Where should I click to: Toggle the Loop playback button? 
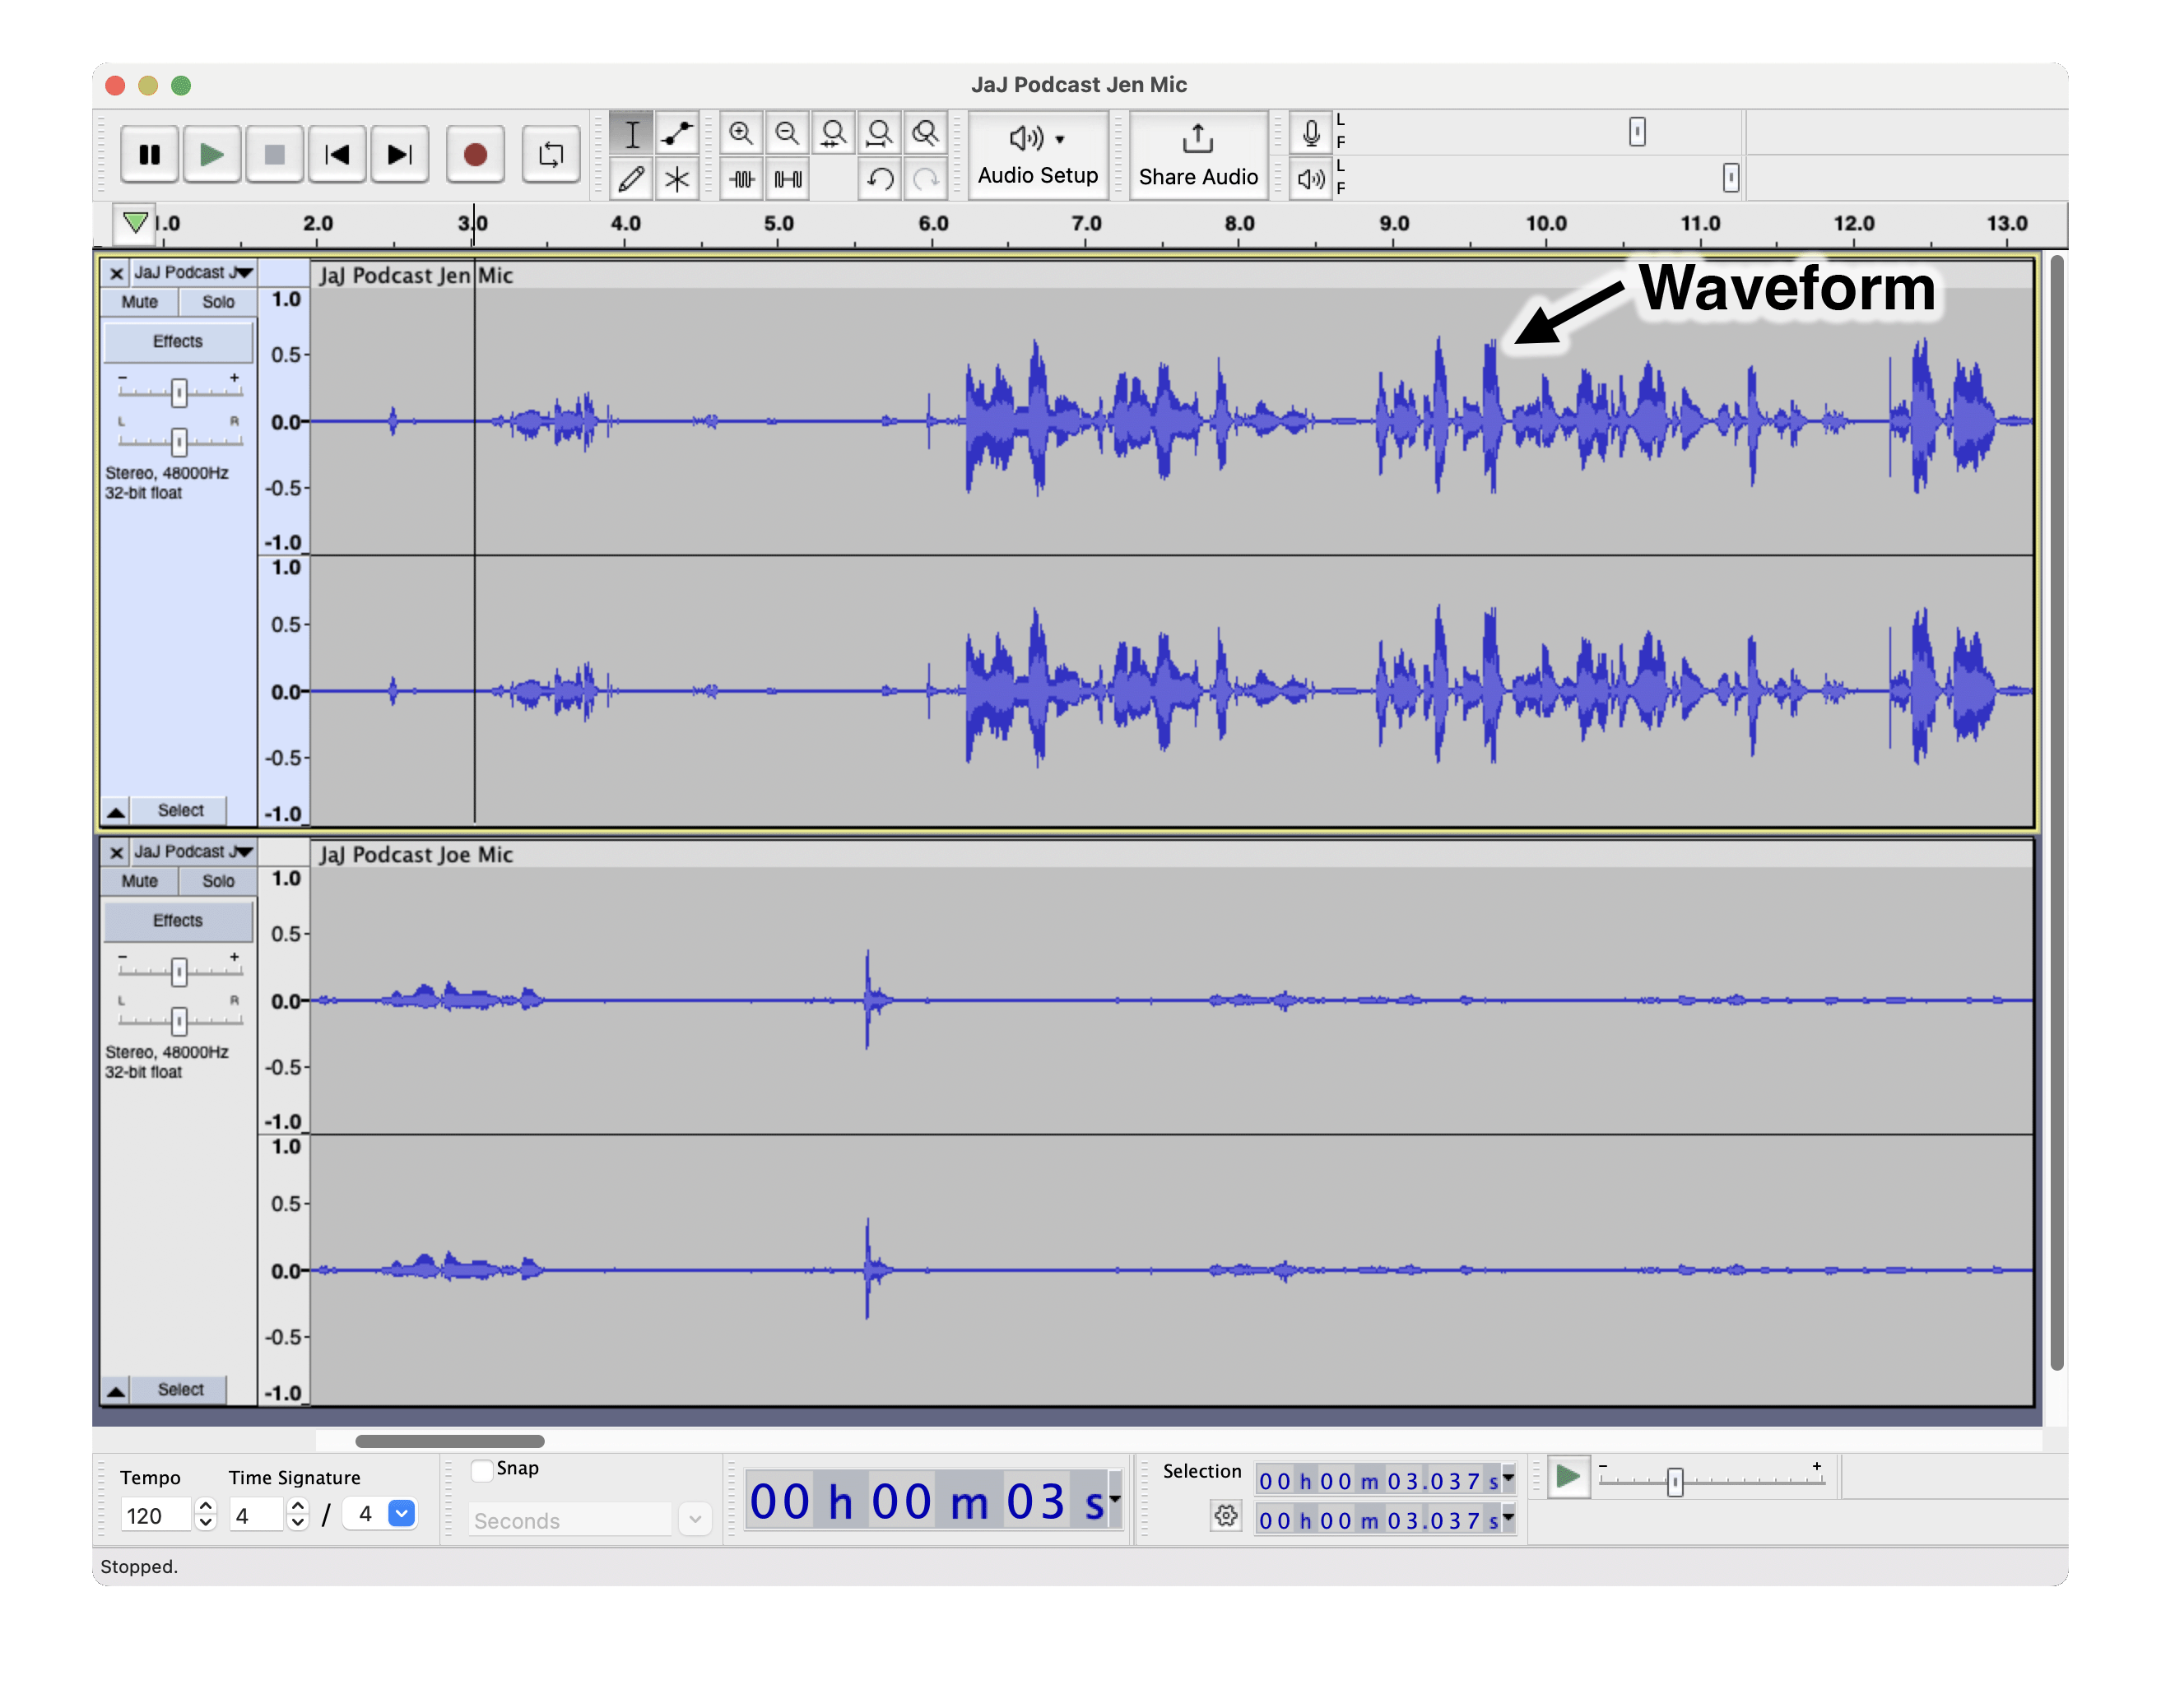click(x=550, y=154)
